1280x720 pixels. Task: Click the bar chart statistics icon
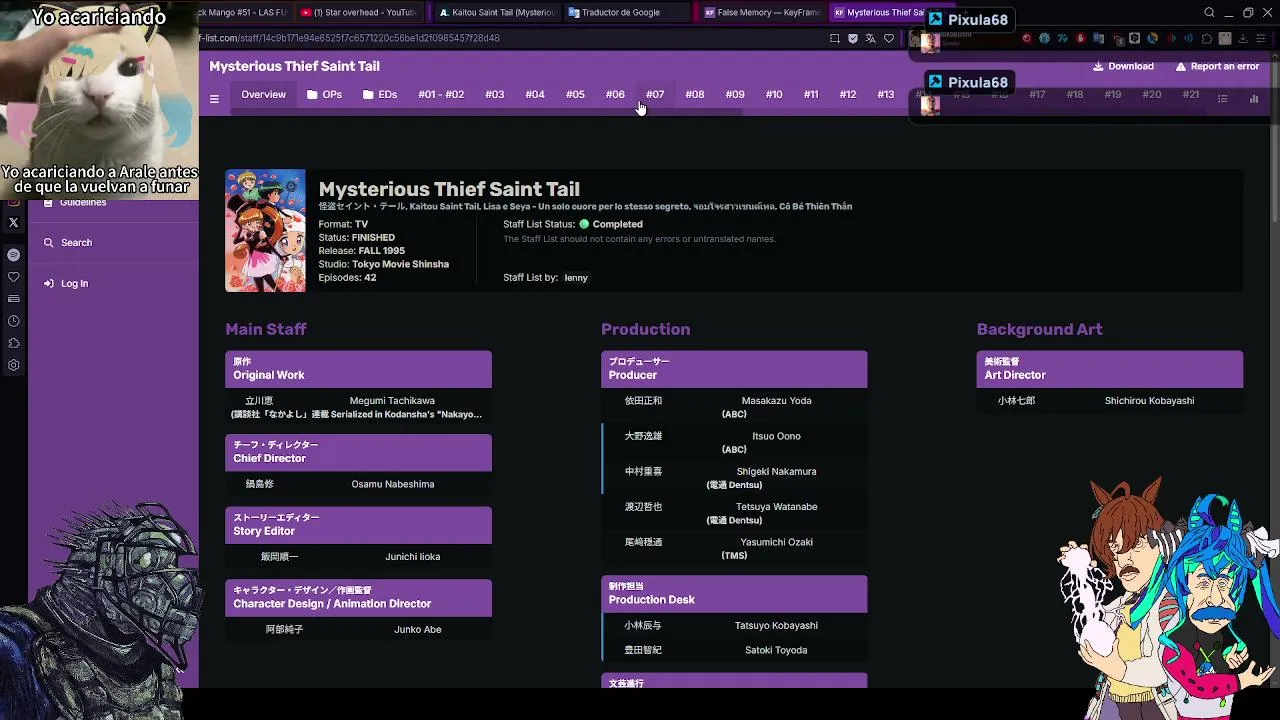tap(1254, 98)
